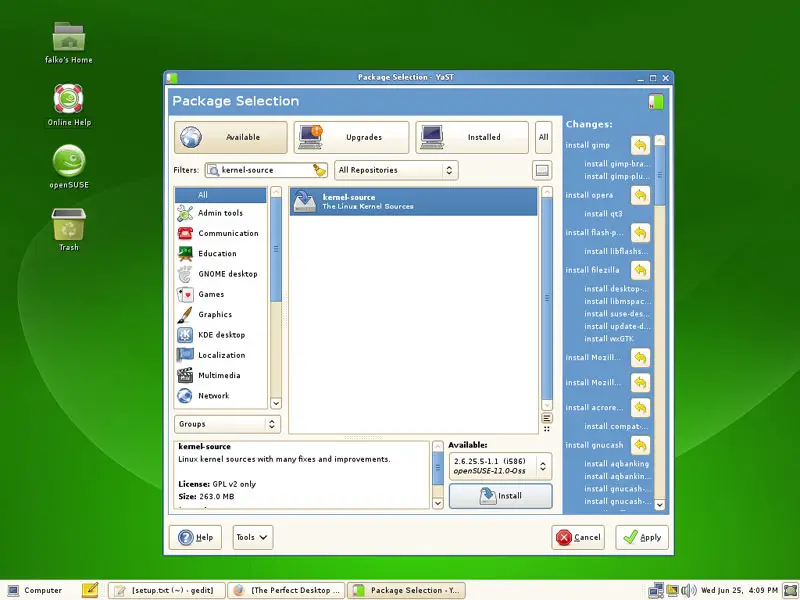Screen dimensions: 800x600
Task: Select the Games group
Action: (x=220, y=294)
